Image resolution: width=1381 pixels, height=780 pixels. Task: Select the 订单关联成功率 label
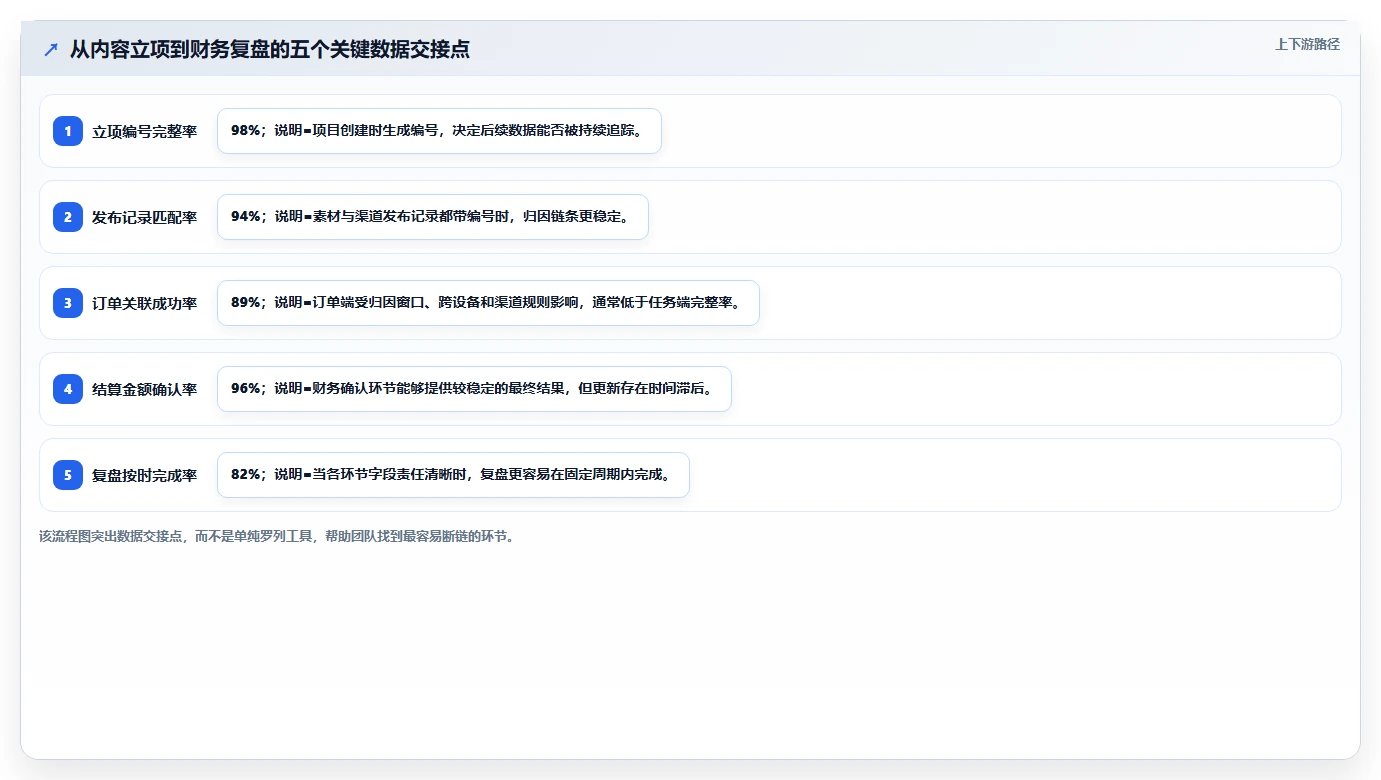[x=145, y=303]
